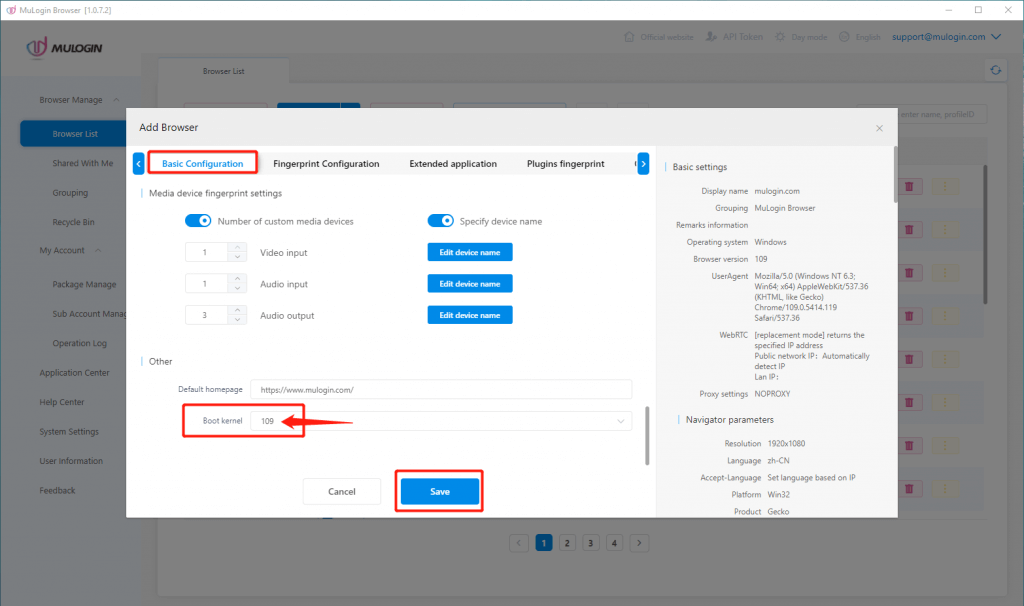Go to page 4 in pagination

point(614,543)
